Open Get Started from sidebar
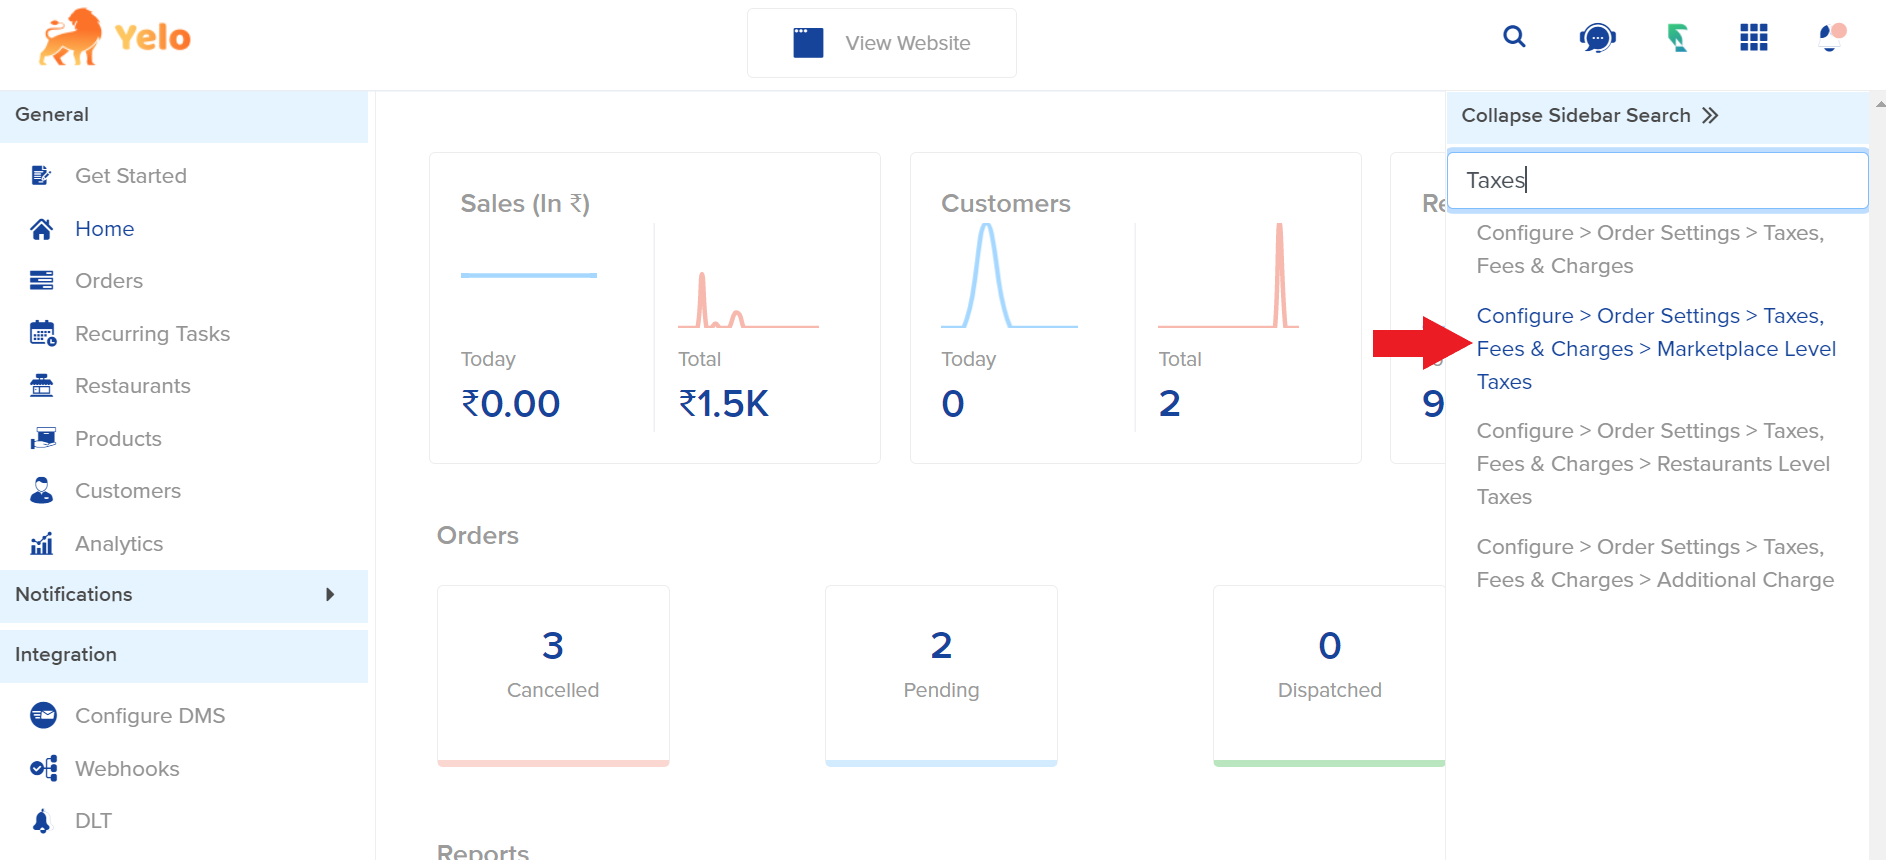The image size is (1886, 860). [130, 176]
